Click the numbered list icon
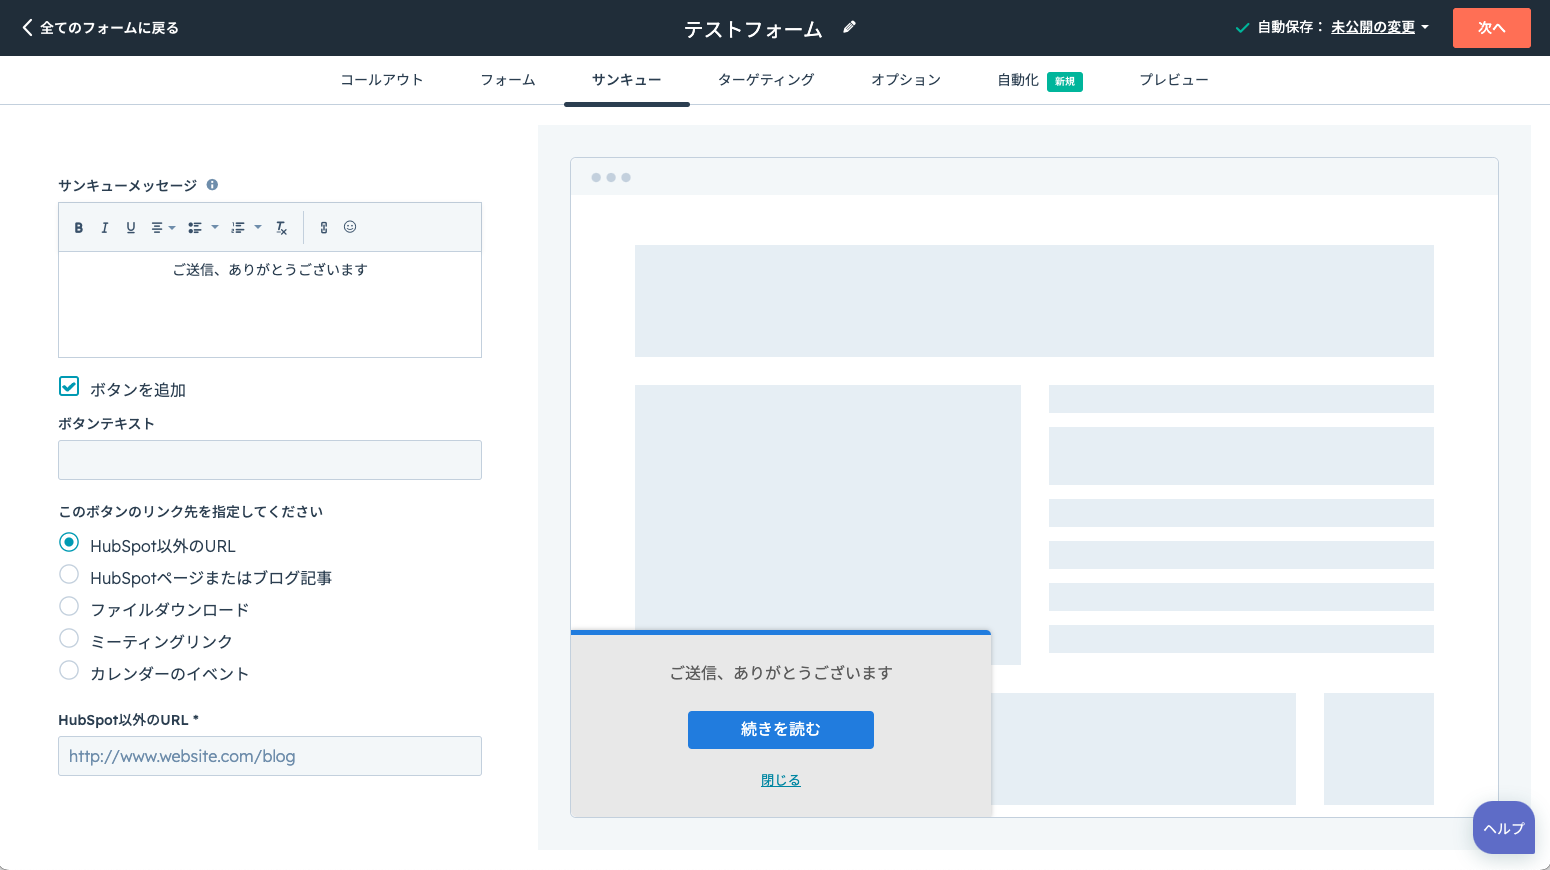1550x870 pixels. pos(238,228)
